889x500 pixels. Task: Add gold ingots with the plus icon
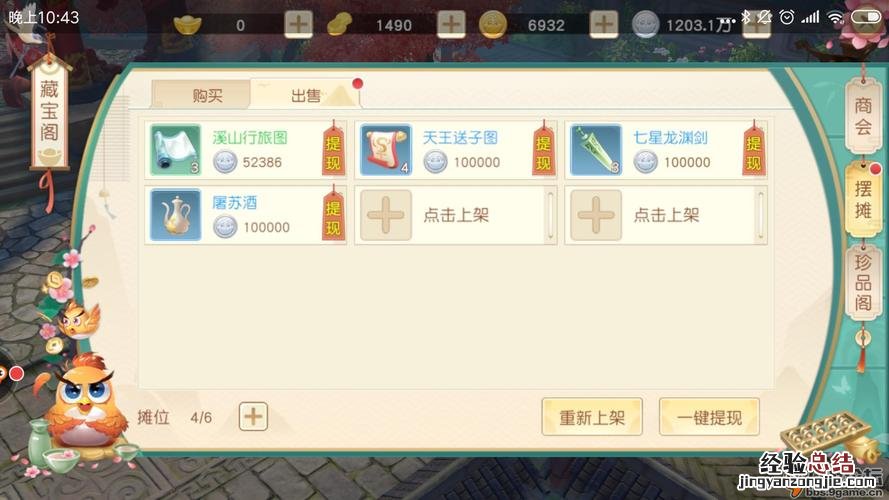pyautogui.click(x=298, y=25)
